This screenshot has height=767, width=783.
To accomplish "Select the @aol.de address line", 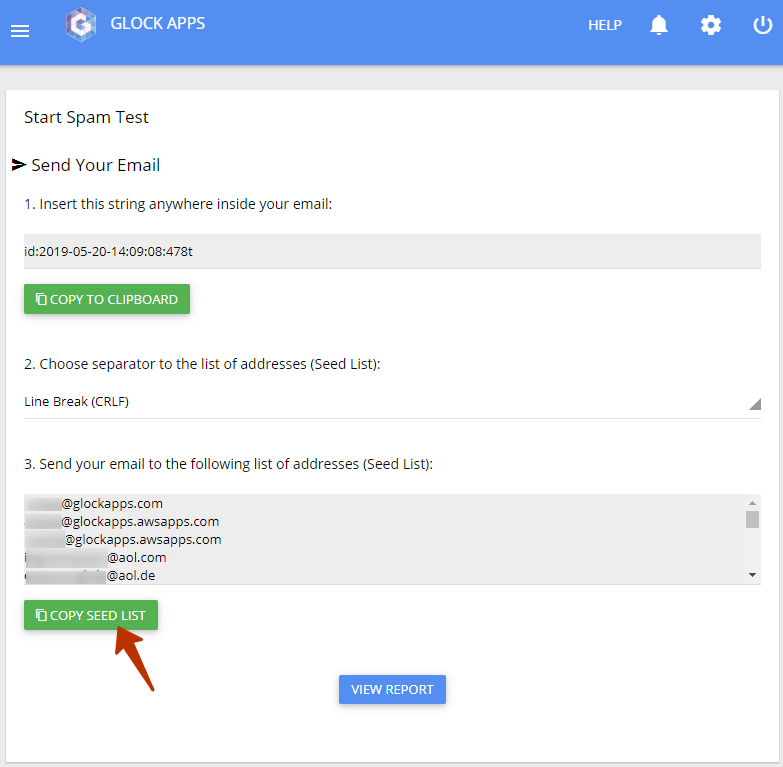I will coord(90,575).
